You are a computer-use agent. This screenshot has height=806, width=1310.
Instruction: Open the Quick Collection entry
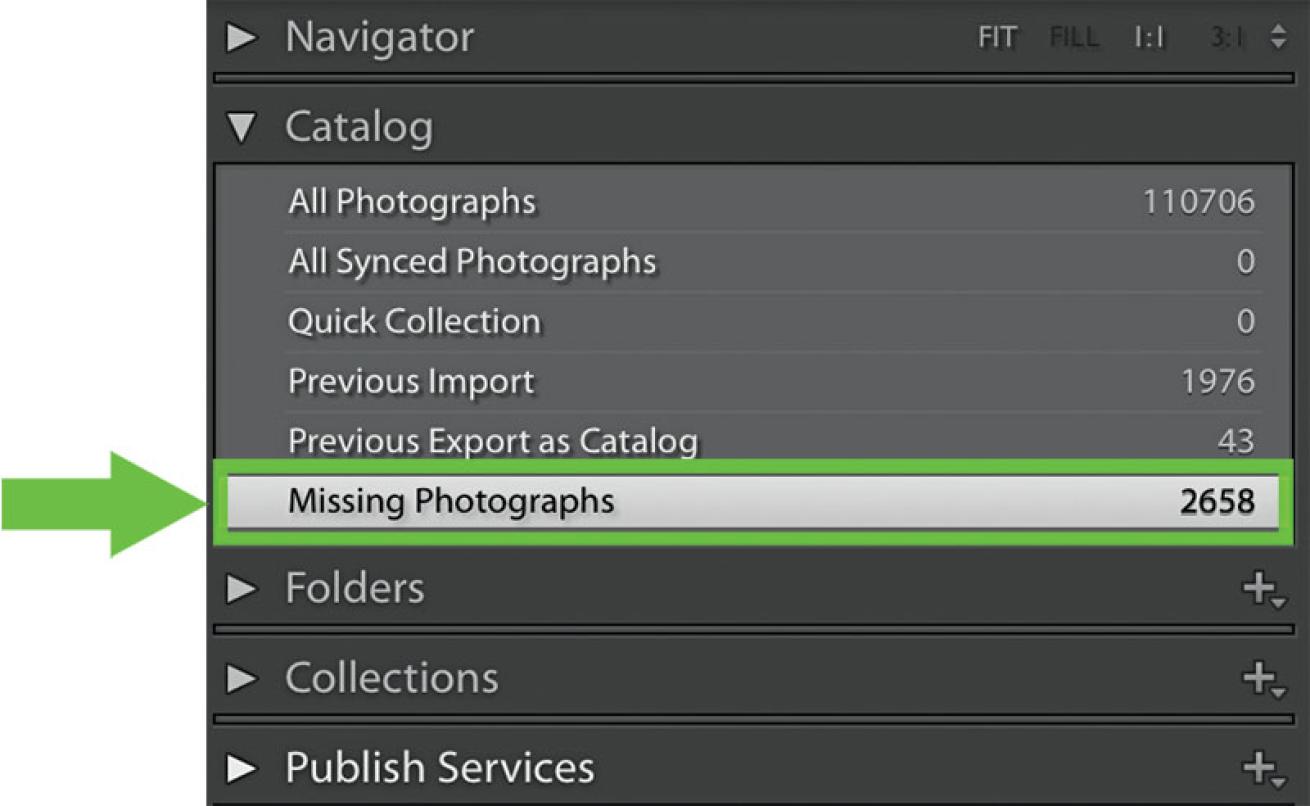point(414,322)
